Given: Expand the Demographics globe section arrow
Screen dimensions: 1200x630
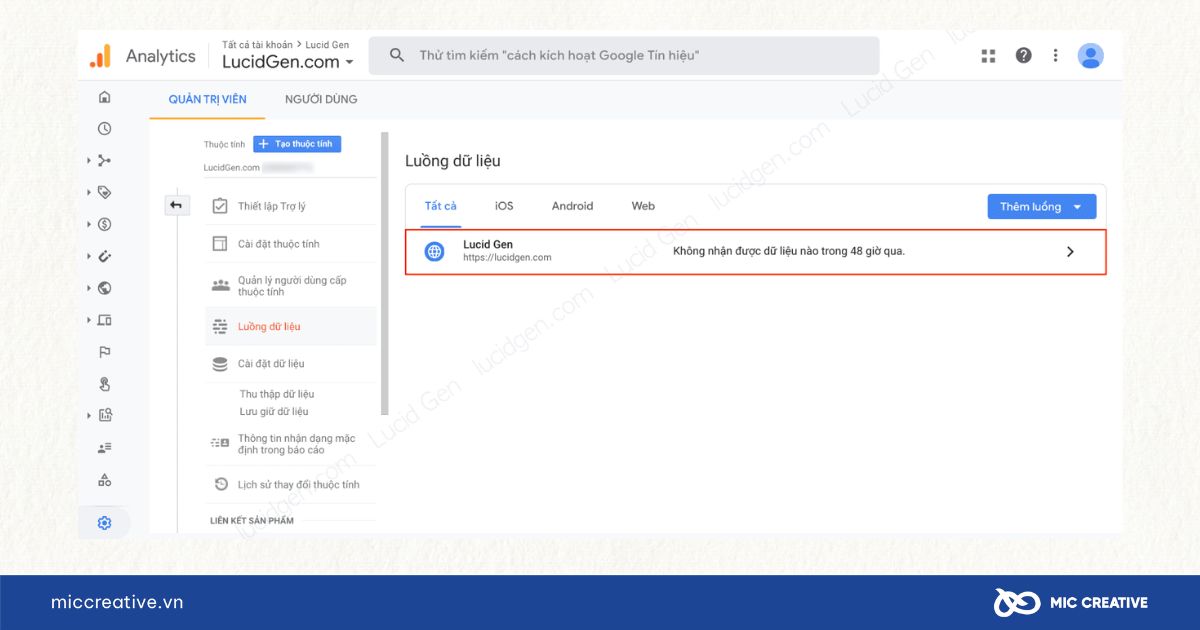Looking at the screenshot, I should point(89,288).
